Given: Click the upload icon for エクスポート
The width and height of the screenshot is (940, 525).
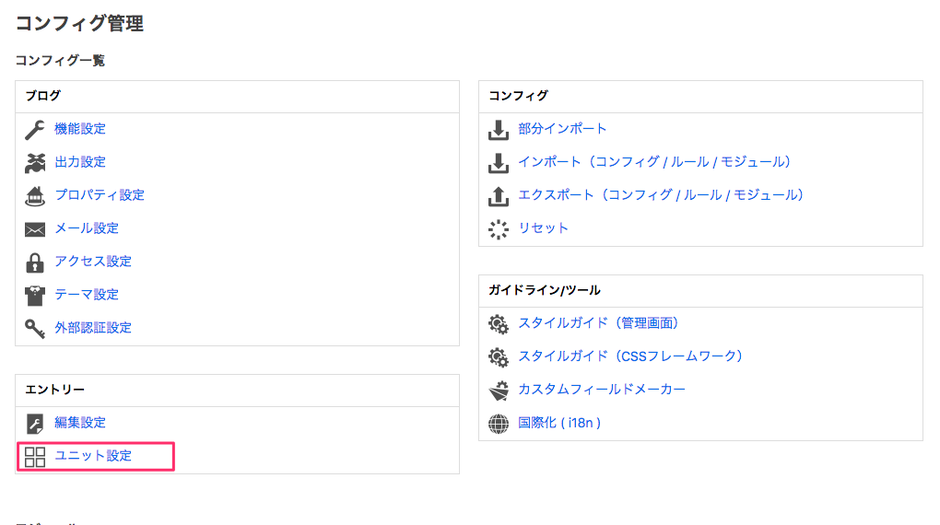Looking at the screenshot, I should (x=498, y=195).
